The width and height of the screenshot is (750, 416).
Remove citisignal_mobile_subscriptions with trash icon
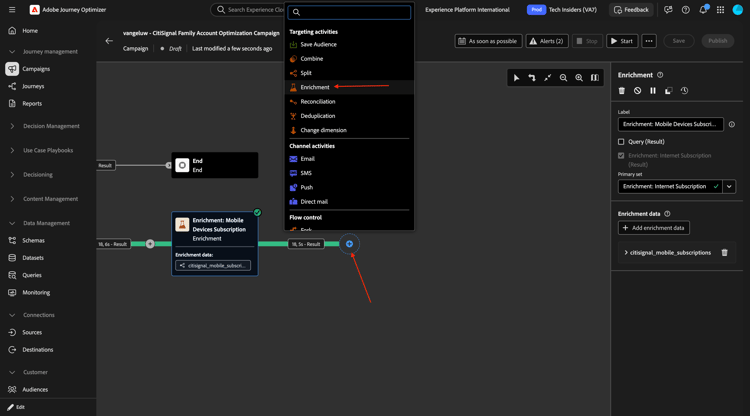click(725, 252)
